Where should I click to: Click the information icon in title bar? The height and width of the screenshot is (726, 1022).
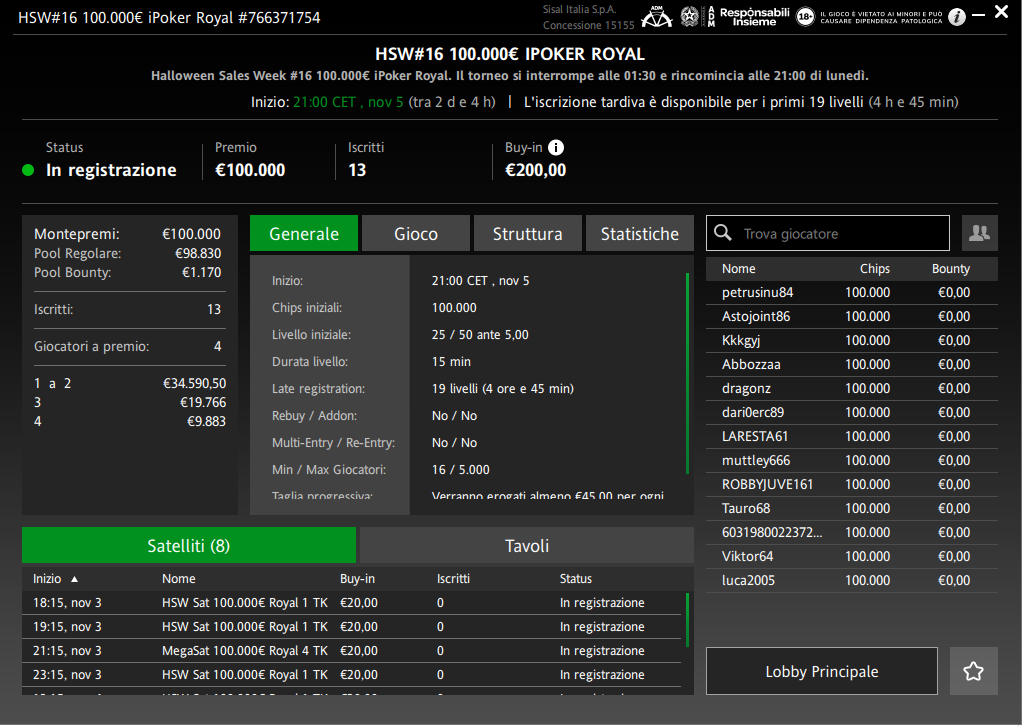coord(956,17)
